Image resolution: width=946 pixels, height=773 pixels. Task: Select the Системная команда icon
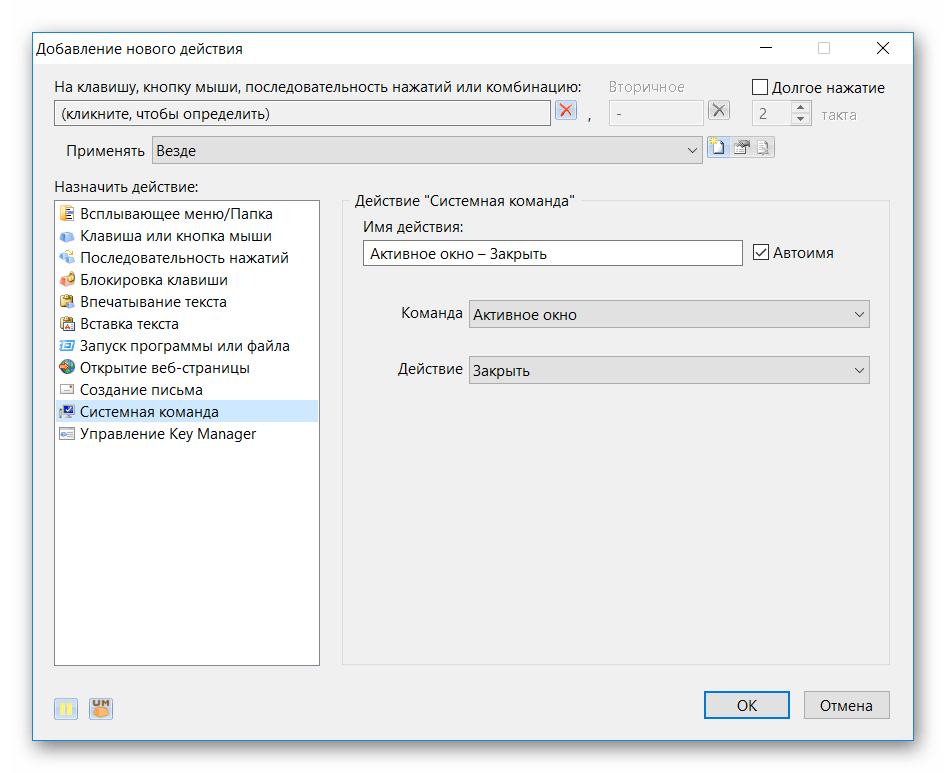tap(67, 412)
